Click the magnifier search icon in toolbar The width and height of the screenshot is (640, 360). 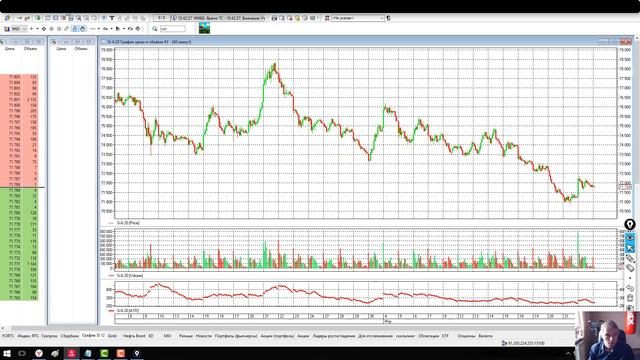[x=155, y=29]
